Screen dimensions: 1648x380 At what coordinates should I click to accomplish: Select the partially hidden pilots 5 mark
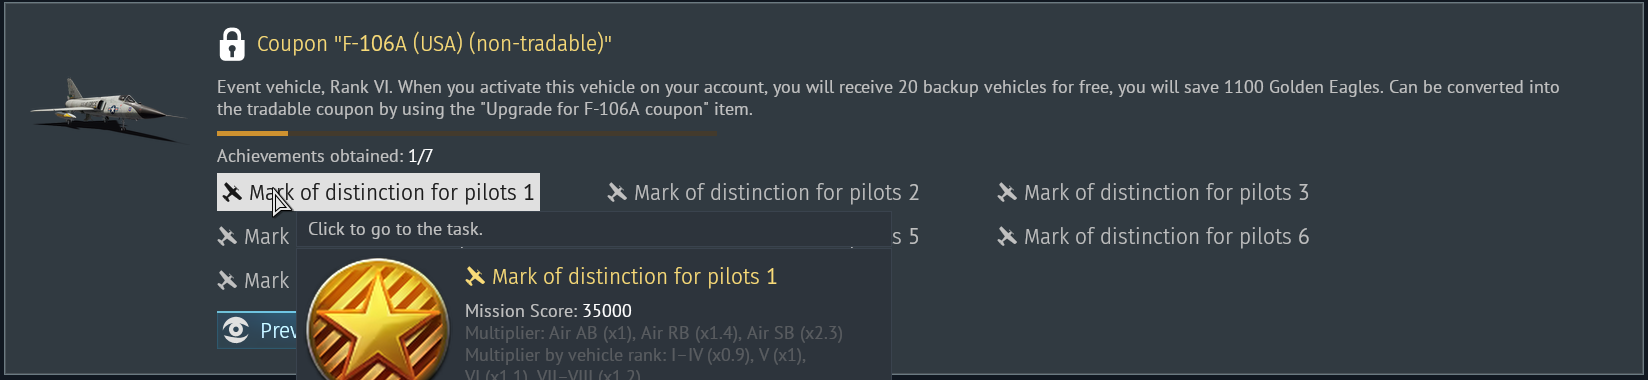(905, 237)
